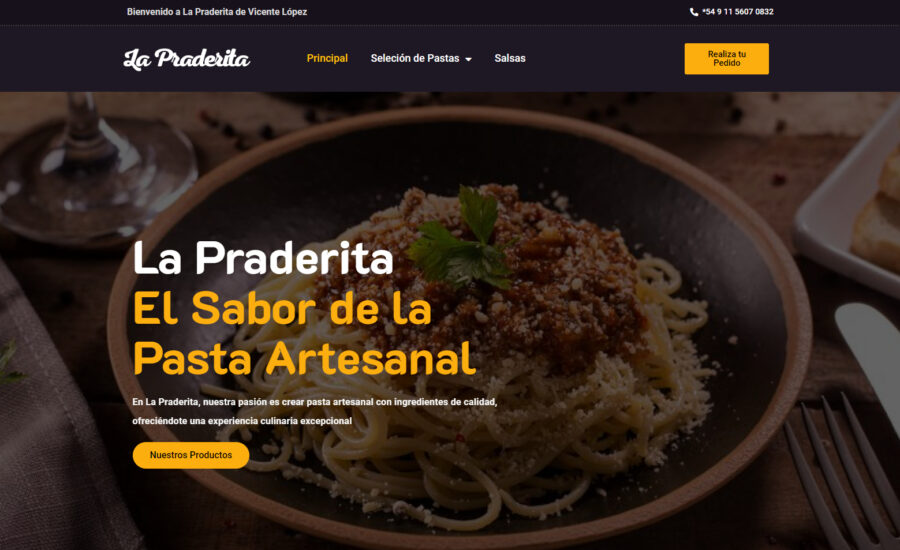Click the Bienvenido a La Praderita welcome text
The image size is (900, 550).
pyautogui.click(x=216, y=11)
